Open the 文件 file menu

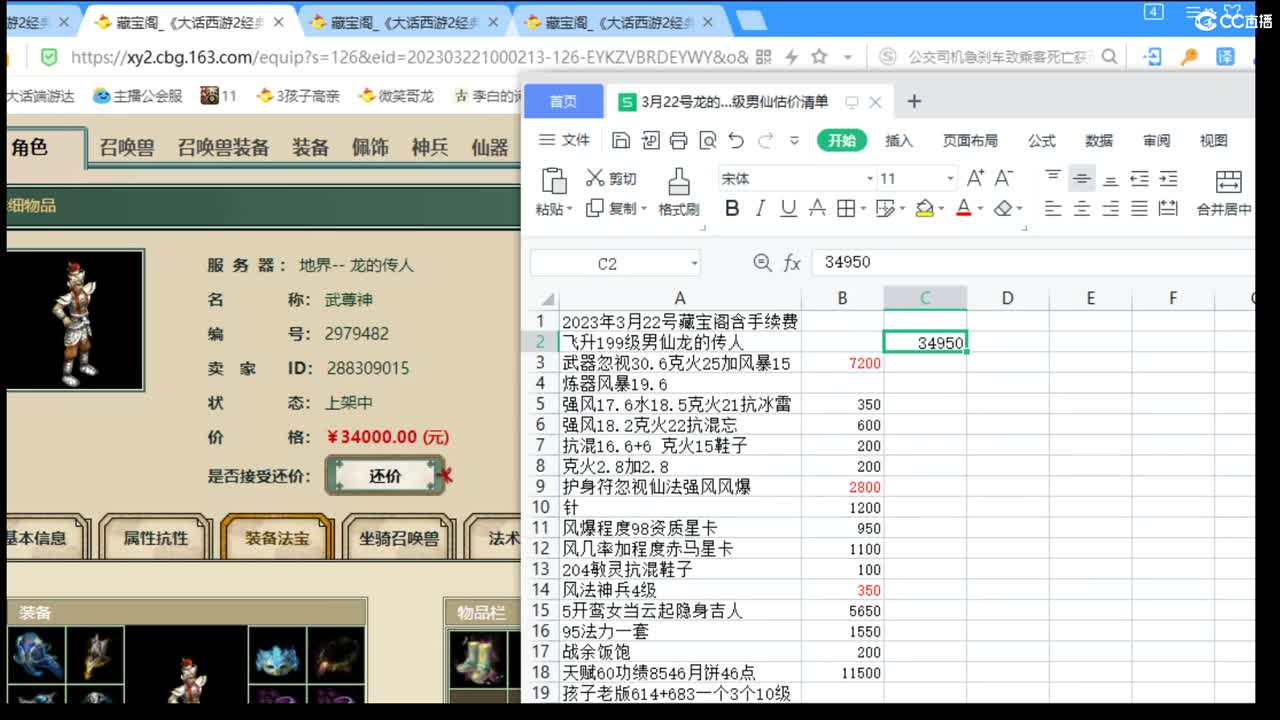pyautogui.click(x=566, y=140)
